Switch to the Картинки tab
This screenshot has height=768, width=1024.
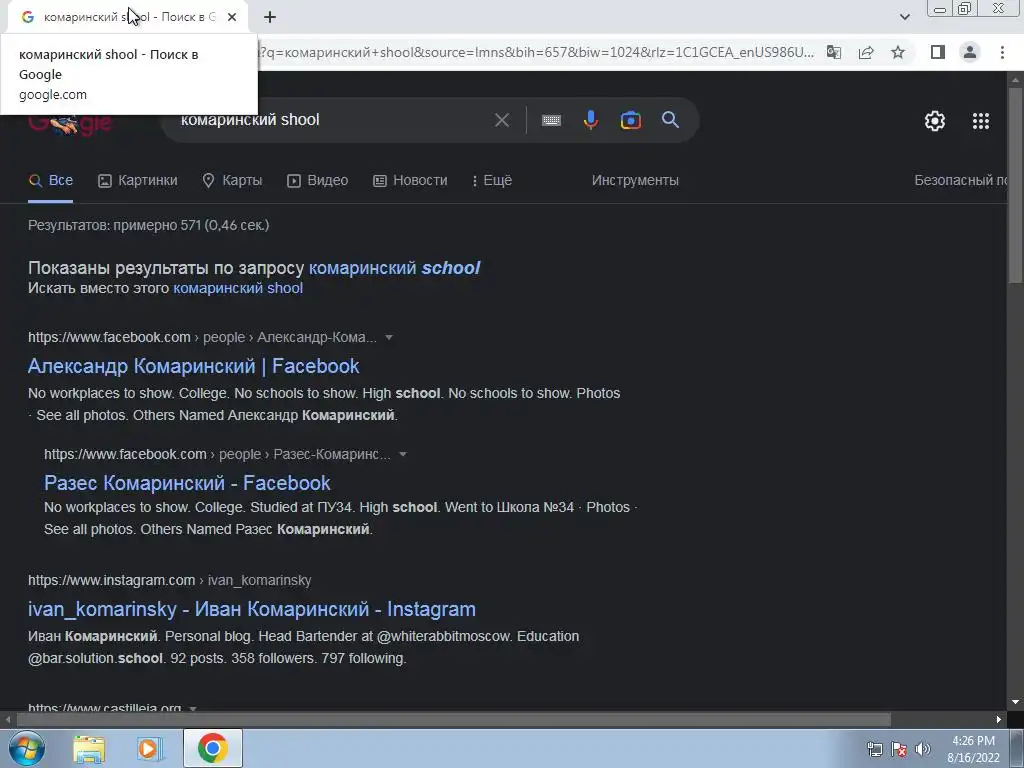138,180
